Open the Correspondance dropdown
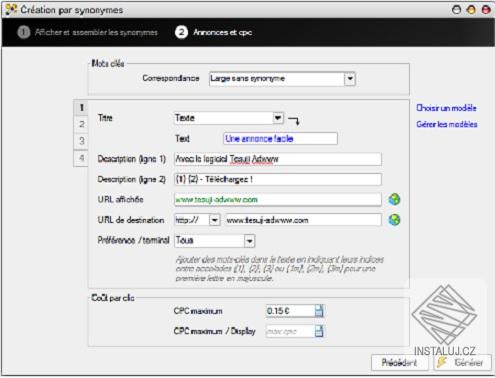This screenshot has width=495, height=378. pos(282,79)
